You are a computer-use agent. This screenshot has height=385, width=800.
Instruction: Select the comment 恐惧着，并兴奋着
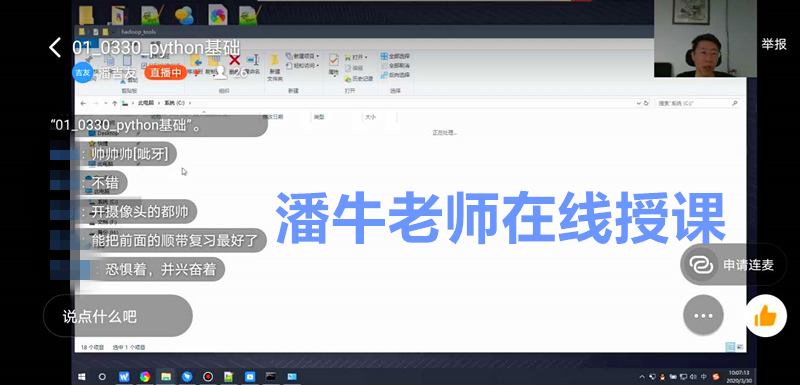161,269
